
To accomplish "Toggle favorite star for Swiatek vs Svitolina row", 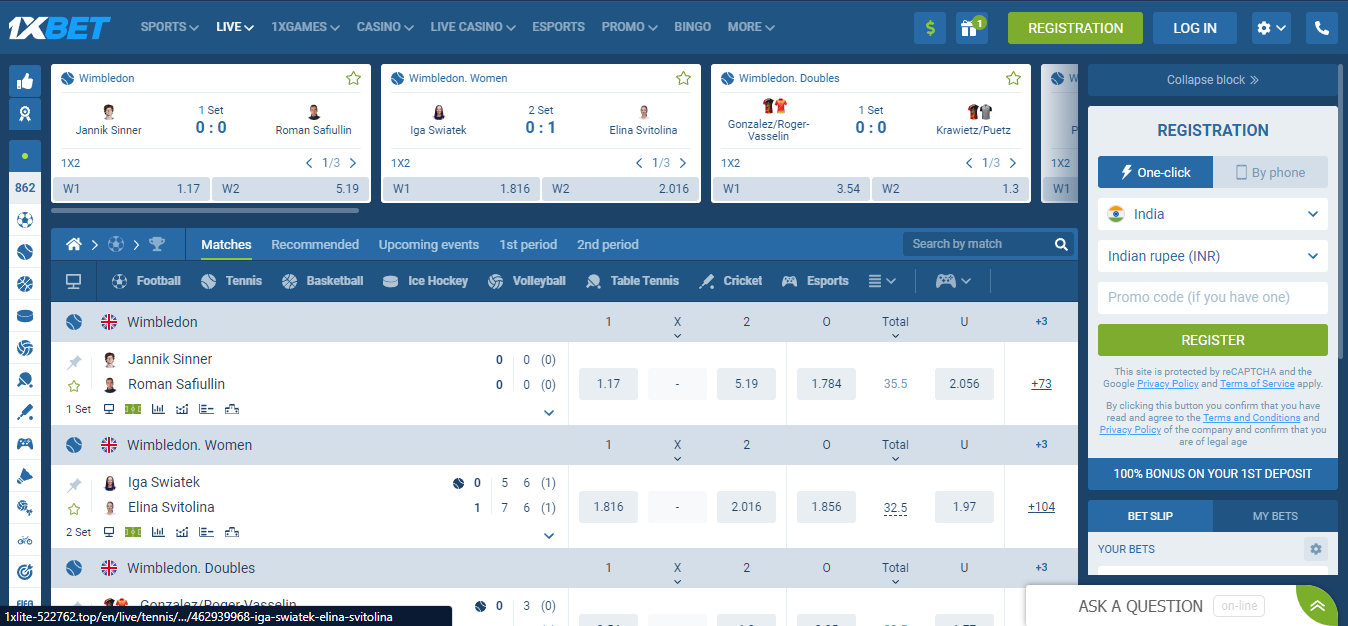I will point(74,509).
